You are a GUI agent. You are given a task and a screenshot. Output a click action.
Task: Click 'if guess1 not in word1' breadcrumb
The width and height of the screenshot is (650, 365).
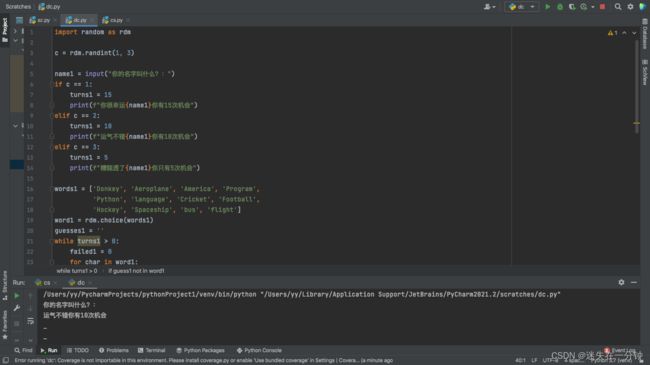coord(136,271)
